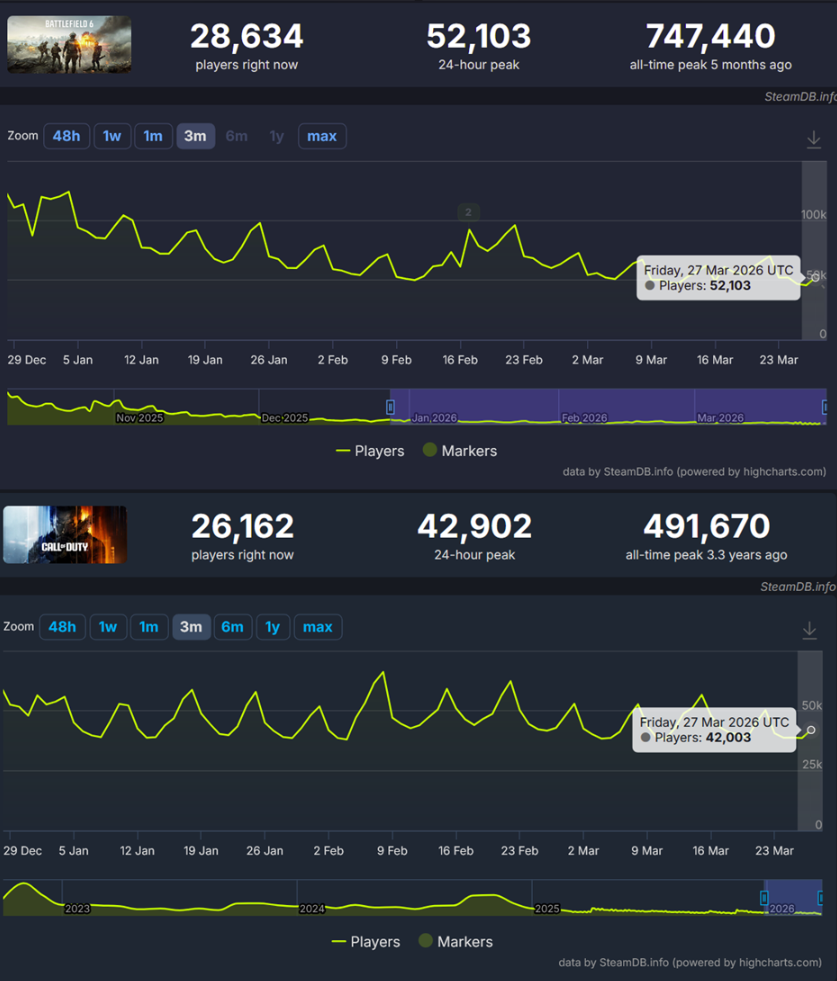Viewport: 837px width, 981px height.
Task: Click tooltip showing Players: 42,003
Action: coord(714,729)
